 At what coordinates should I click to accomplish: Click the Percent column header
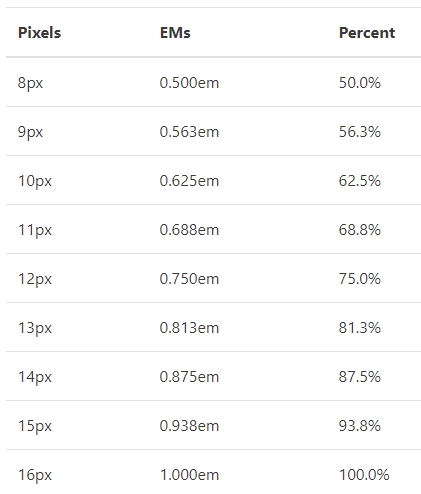pos(367,33)
